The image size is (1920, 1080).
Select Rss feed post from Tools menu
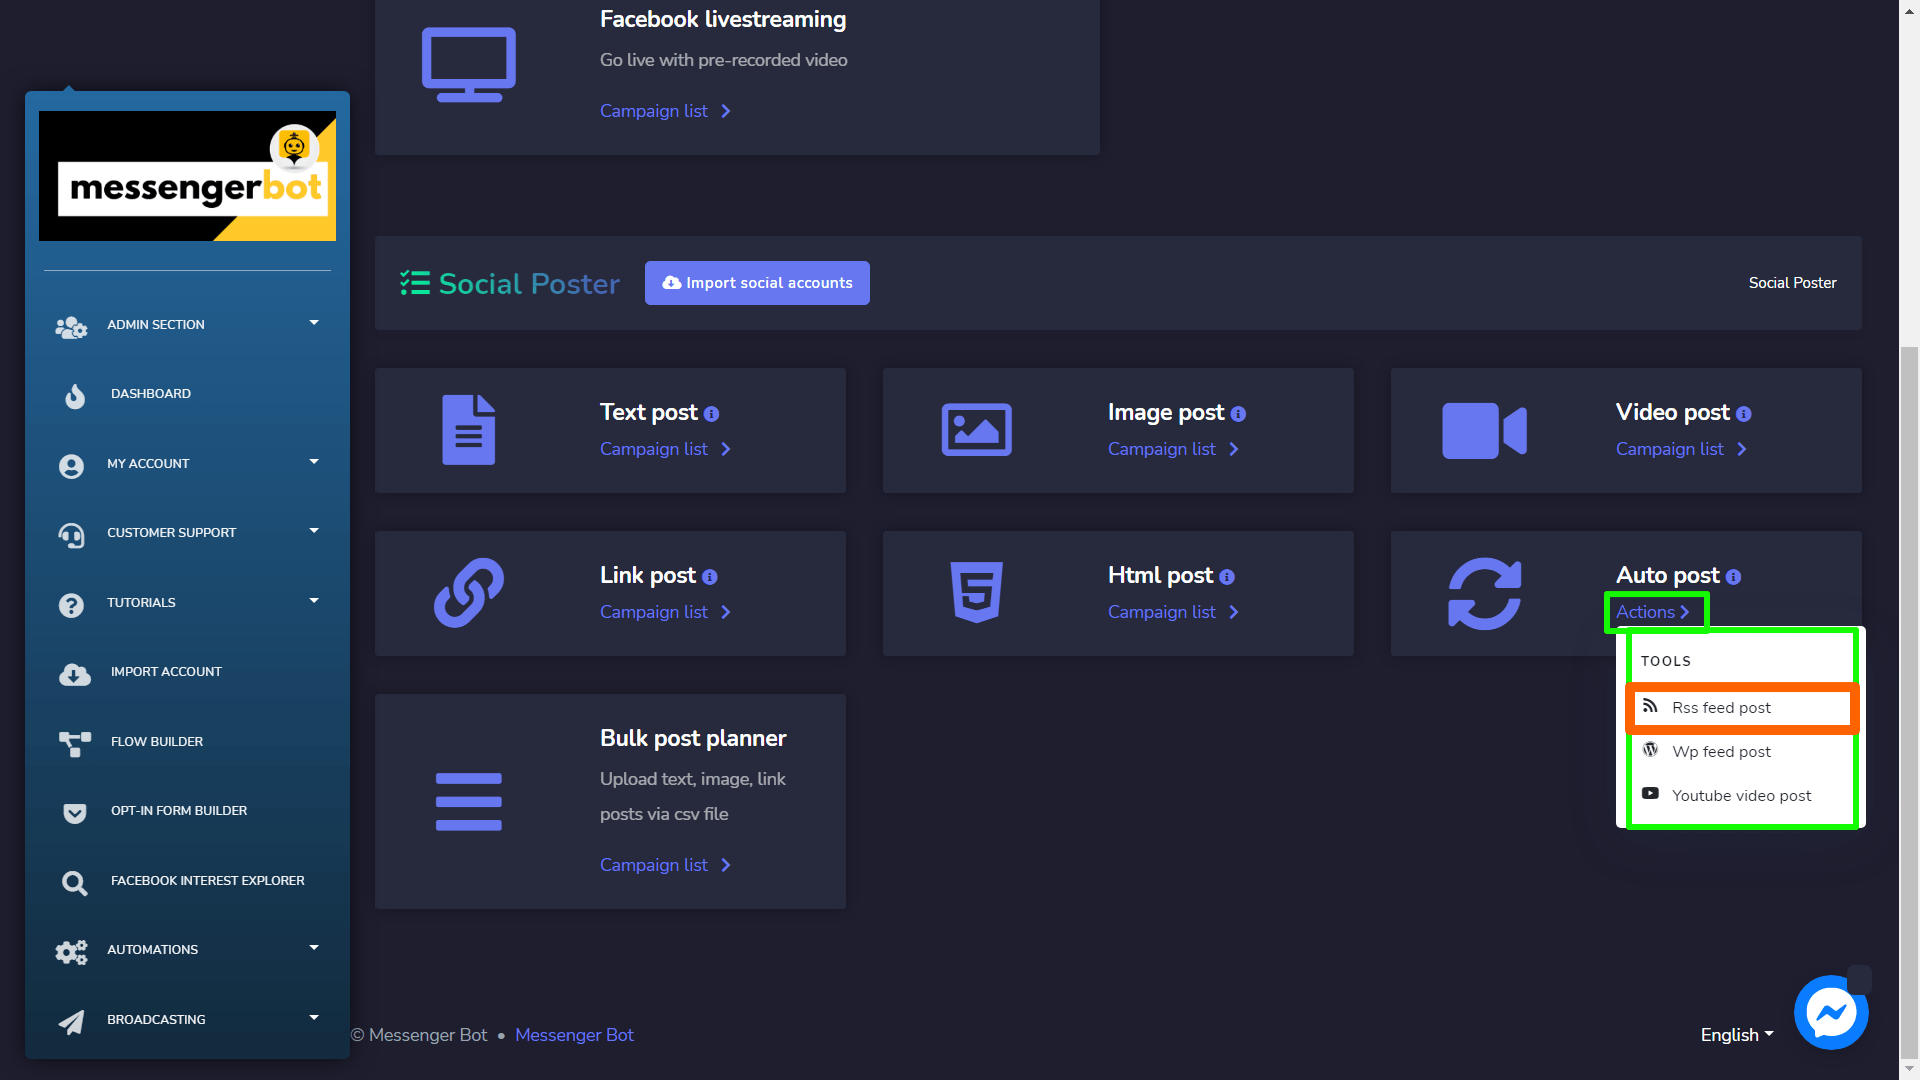[x=1741, y=708]
